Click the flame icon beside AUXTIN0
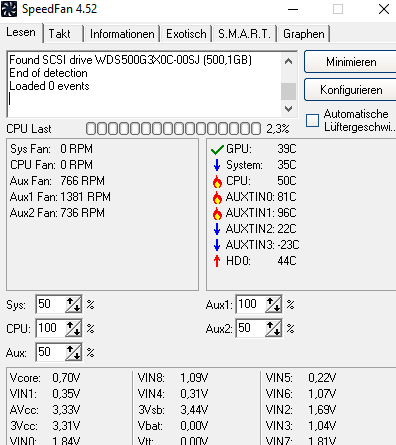Screen dimensions: 396x445 217,197
